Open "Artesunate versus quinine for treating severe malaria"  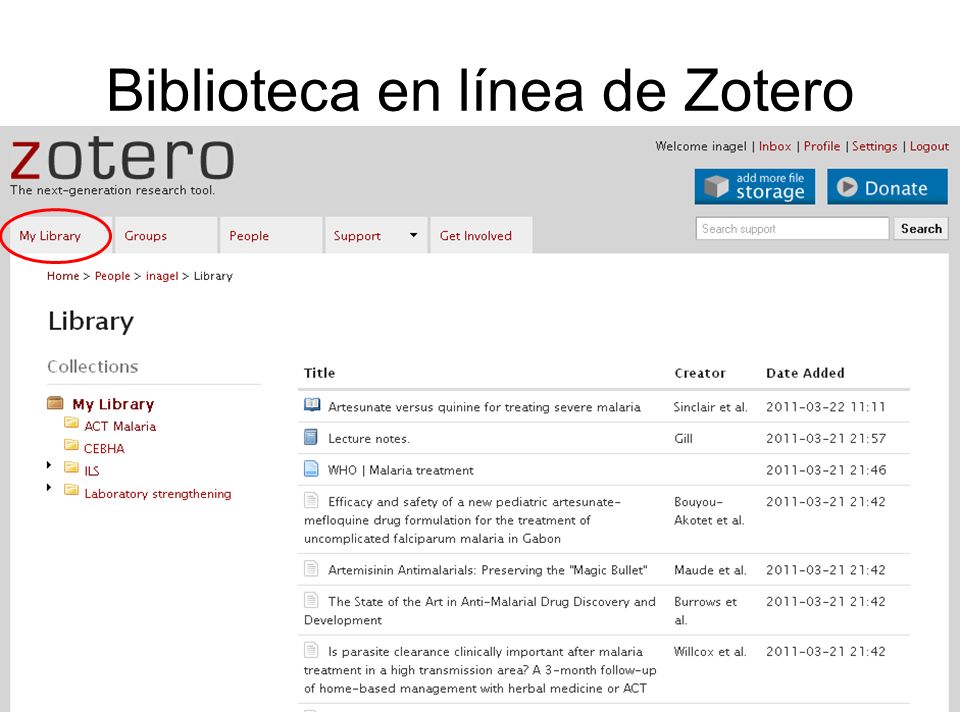[484, 407]
